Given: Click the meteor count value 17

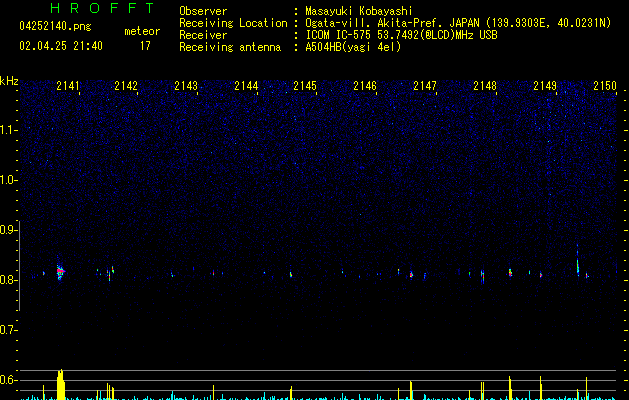Looking at the screenshot, I should pyautogui.click(x=145, y=46).
